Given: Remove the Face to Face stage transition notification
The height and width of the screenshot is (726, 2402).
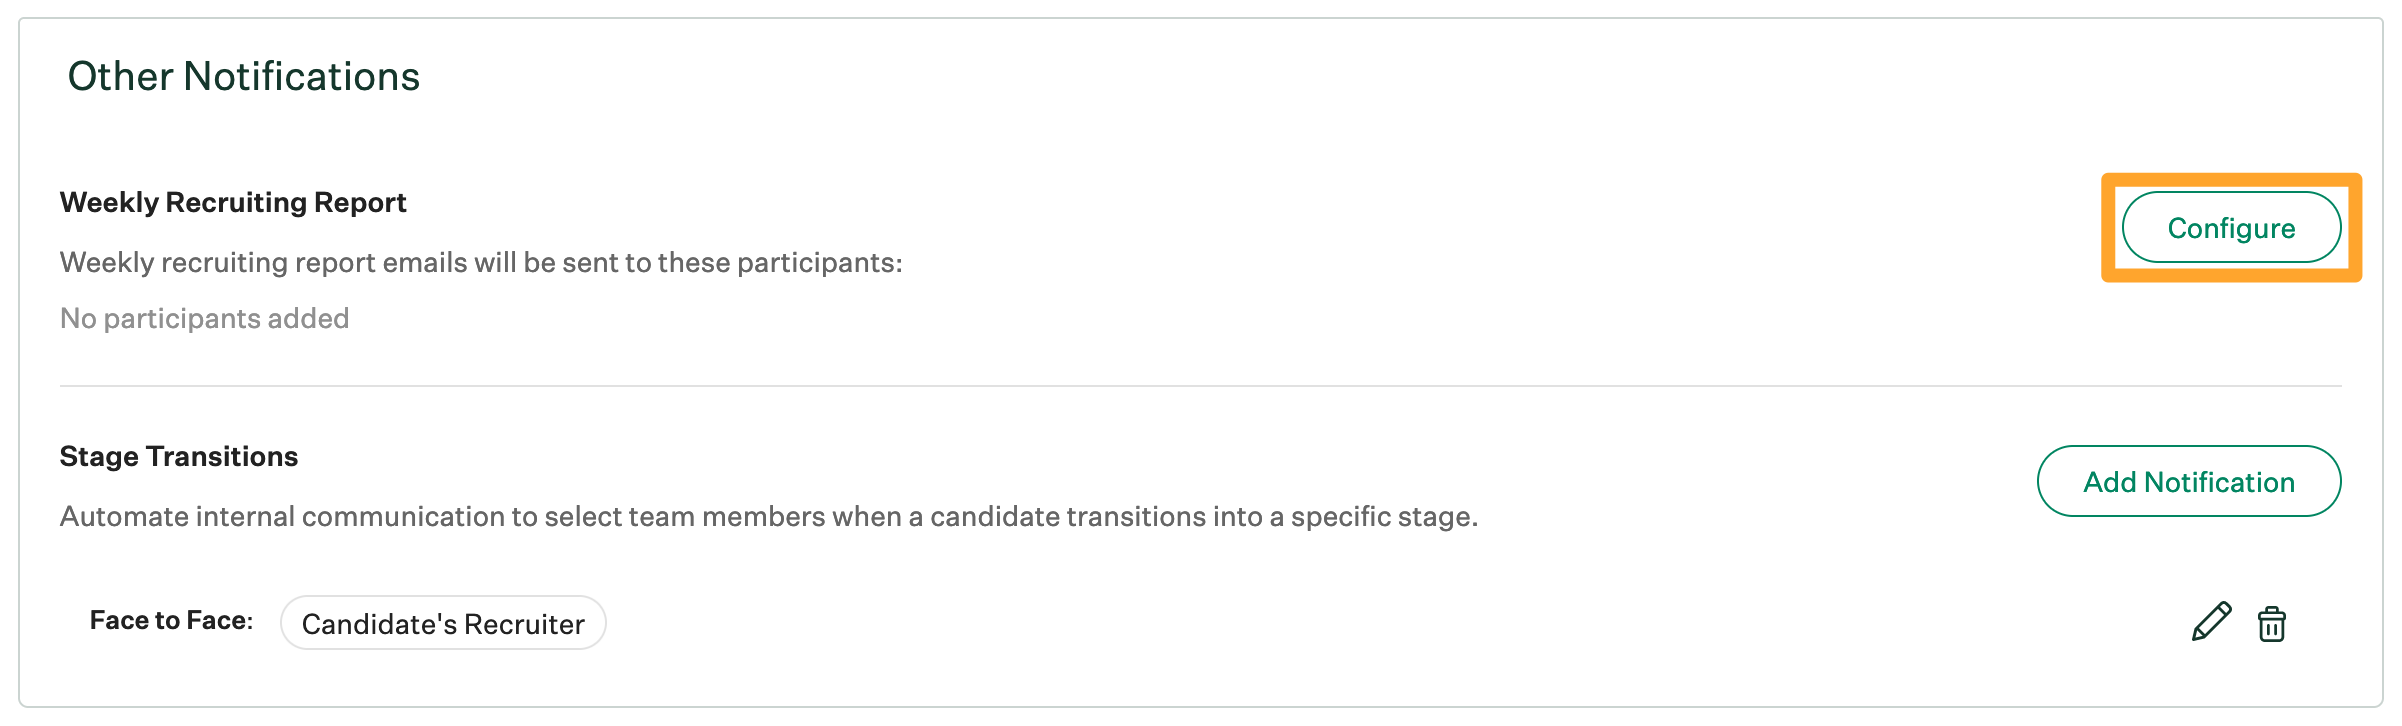Looking at the screenshot, I should 2272,623.
